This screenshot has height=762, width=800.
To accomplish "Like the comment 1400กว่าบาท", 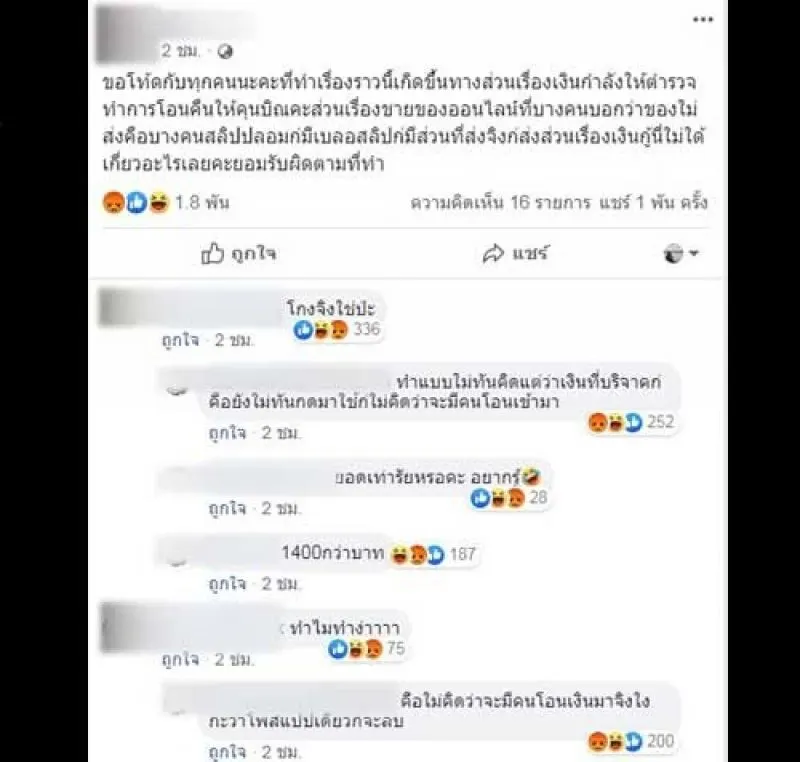I will tap(227, 583).
